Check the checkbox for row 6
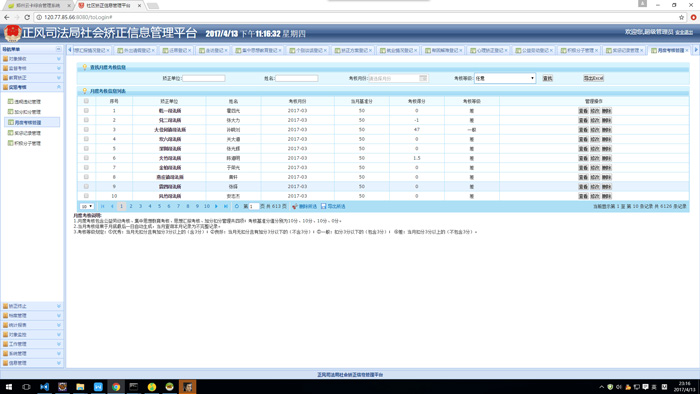Screen dimensions: 700x394 coord(86,158)
